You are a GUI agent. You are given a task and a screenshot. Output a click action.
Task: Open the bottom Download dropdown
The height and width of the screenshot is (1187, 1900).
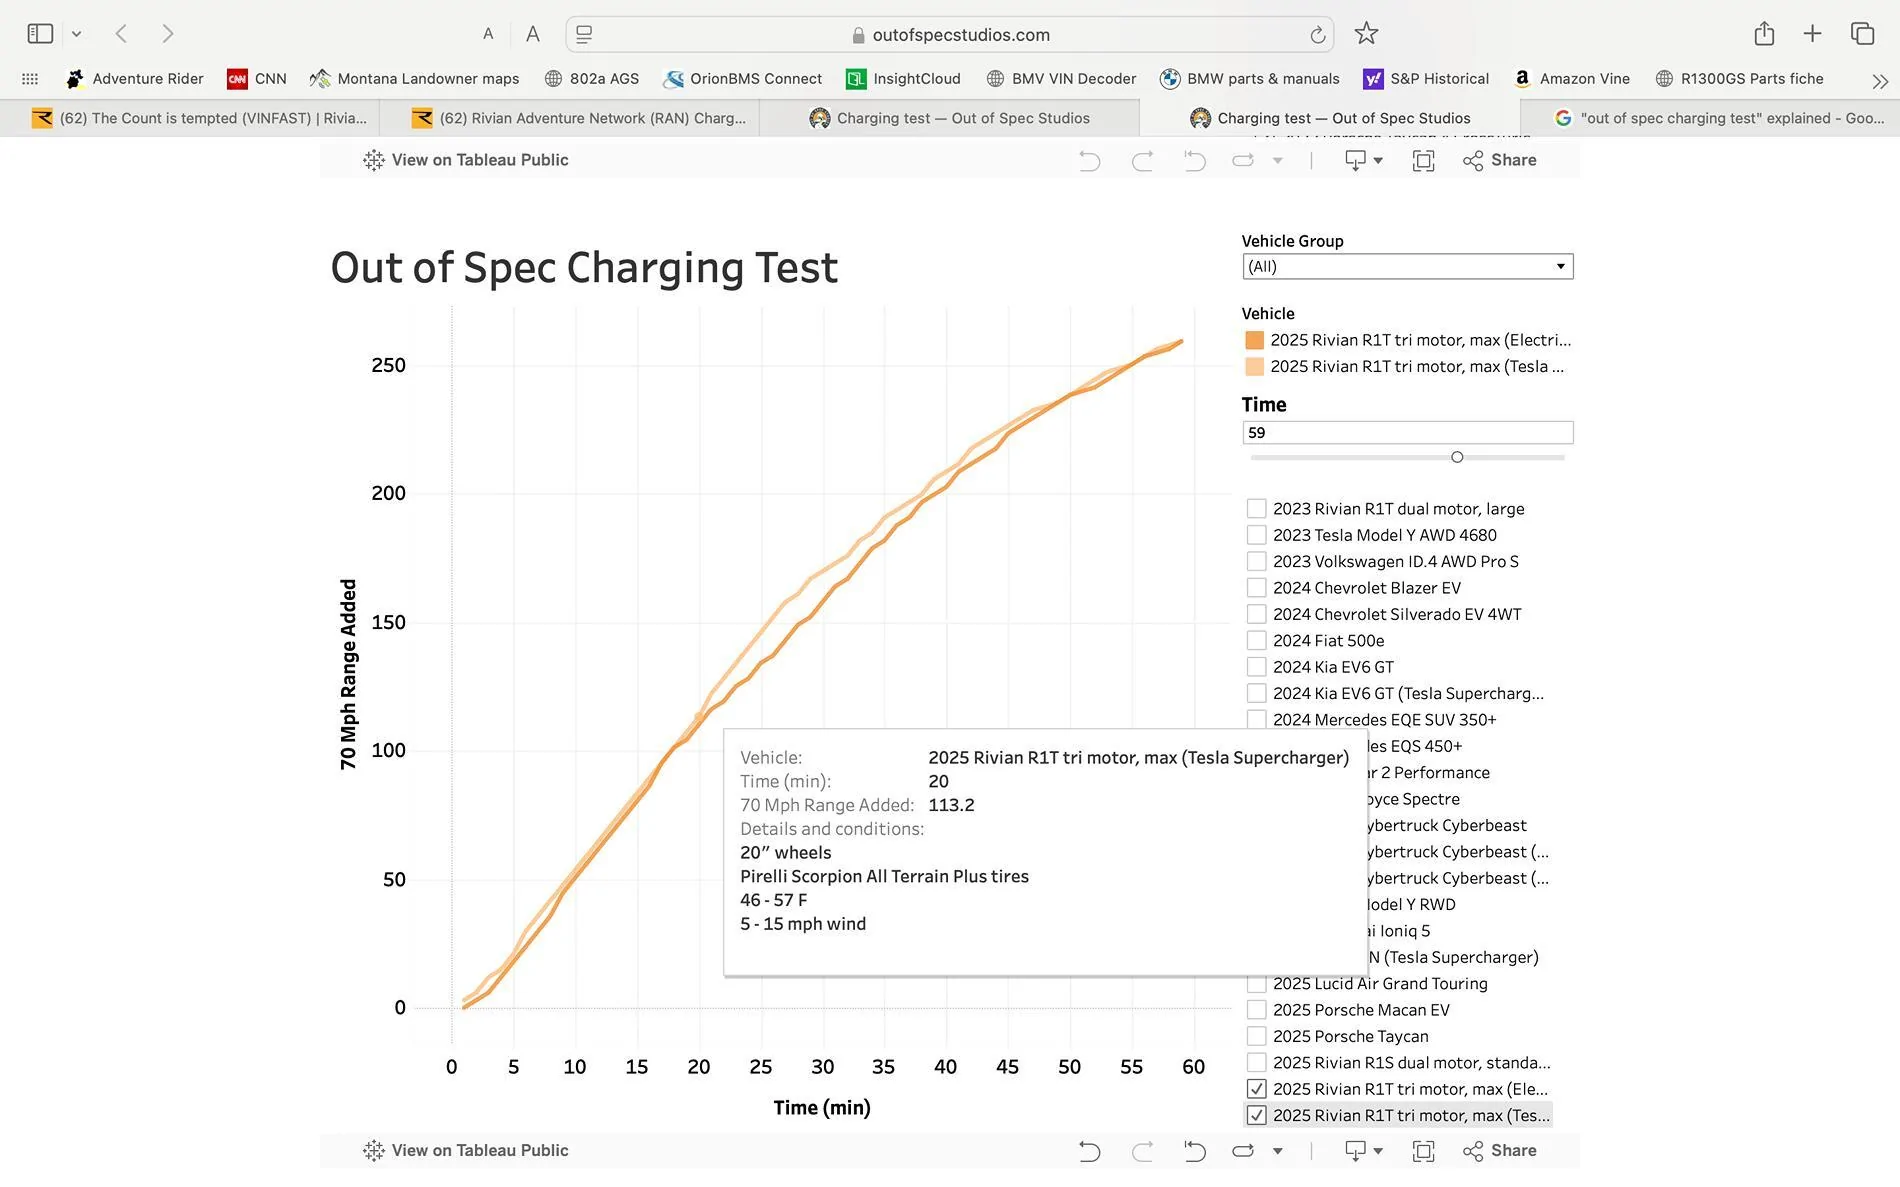click(1364, 1151)
